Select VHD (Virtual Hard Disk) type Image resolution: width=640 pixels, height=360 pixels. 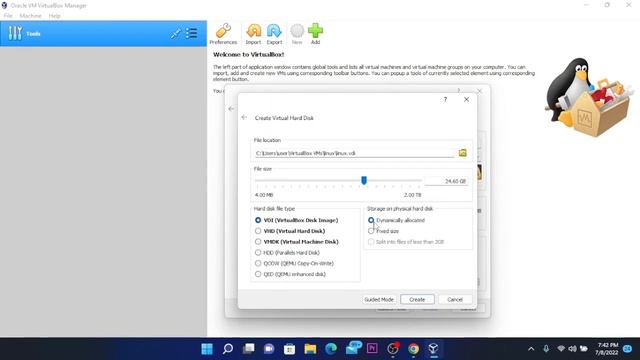click(x=290, y=231)
